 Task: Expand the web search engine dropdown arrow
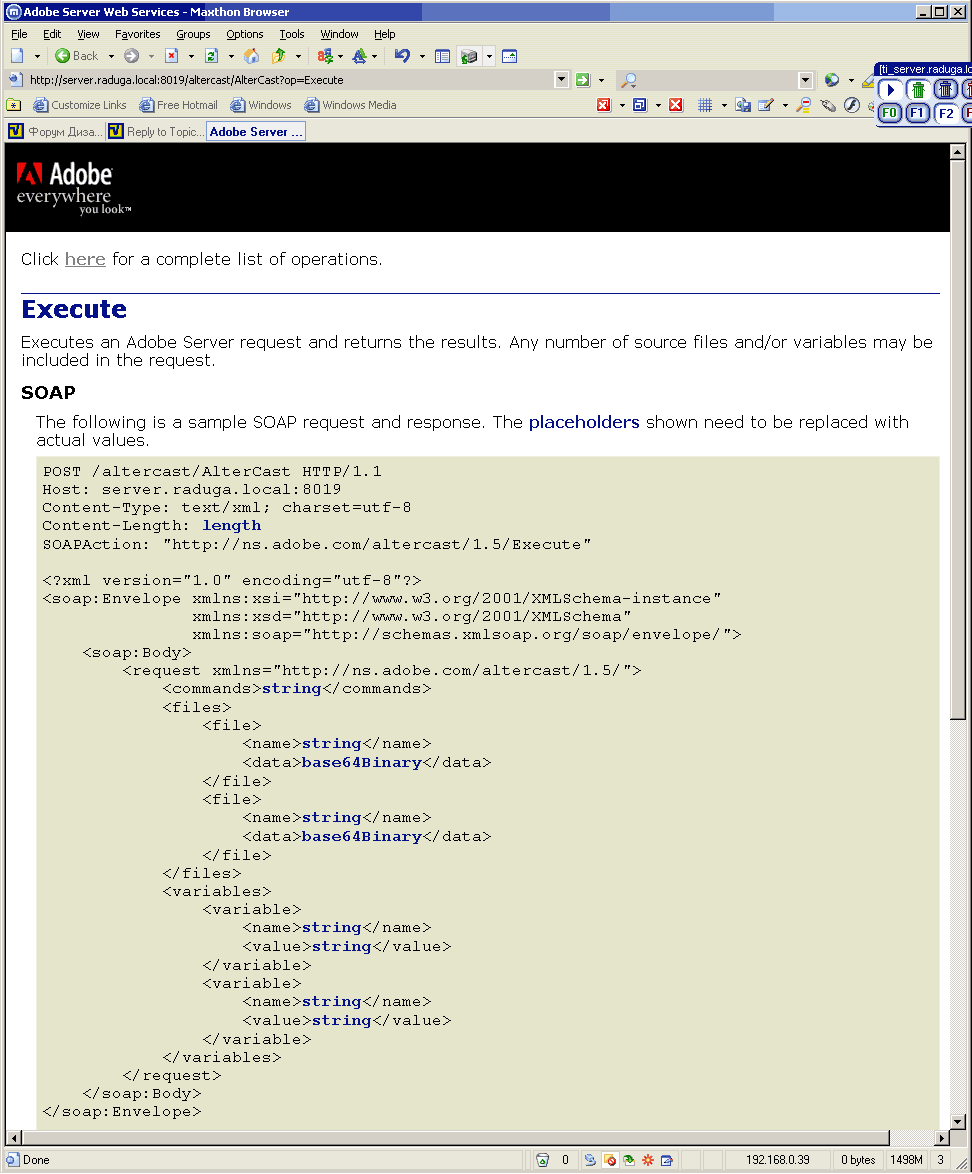[x=851, y=80]
